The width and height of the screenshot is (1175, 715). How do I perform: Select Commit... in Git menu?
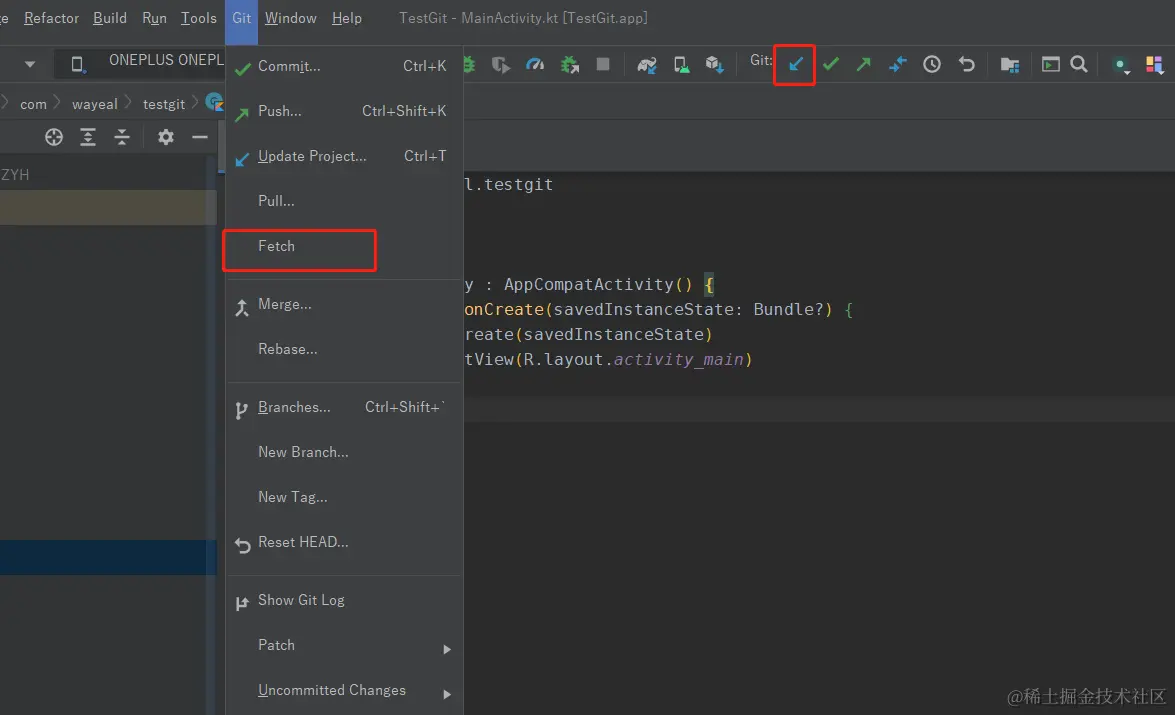click(344, 67)
